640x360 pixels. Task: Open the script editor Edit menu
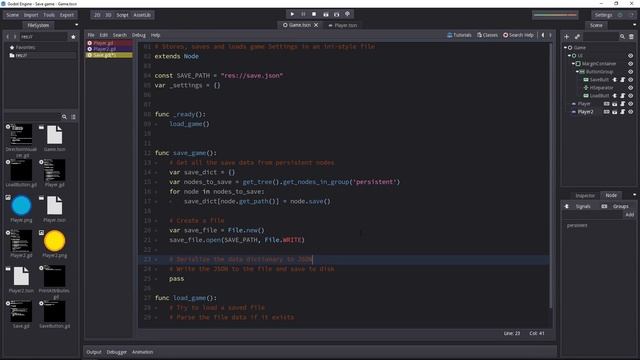tap(104, 35)
